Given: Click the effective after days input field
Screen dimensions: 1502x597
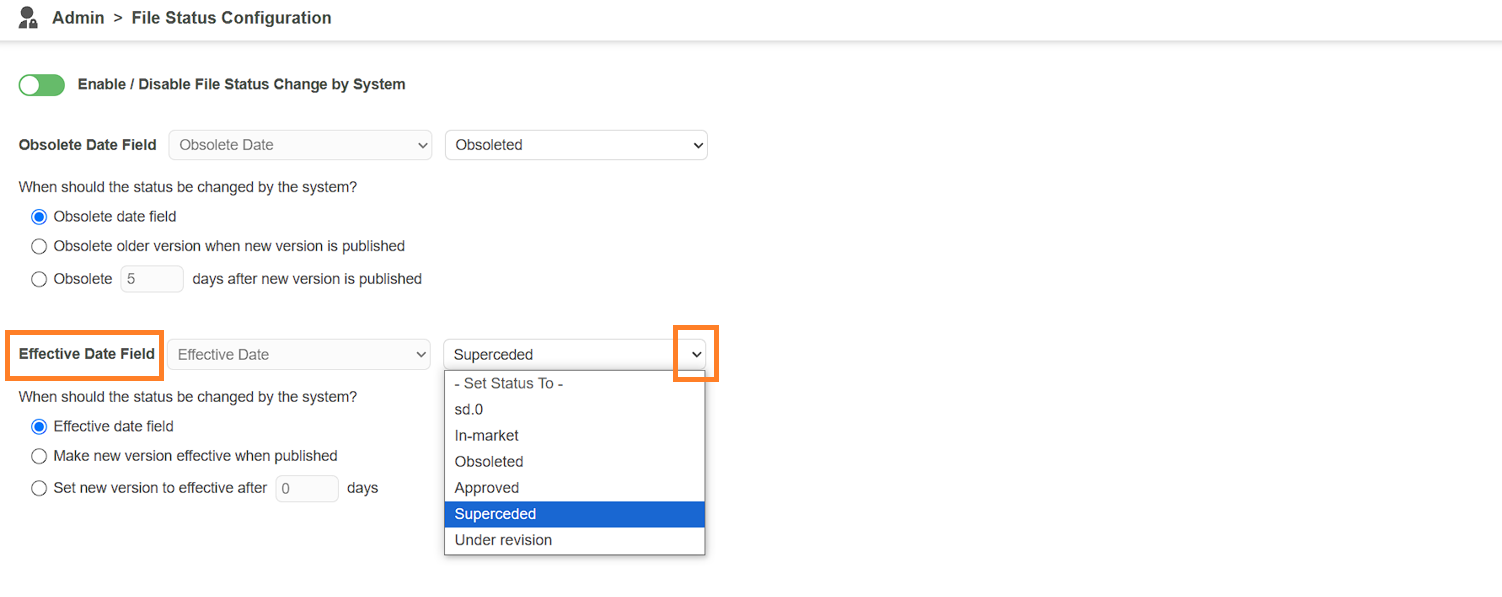Looking at the screenshot, I should [307, 489].
